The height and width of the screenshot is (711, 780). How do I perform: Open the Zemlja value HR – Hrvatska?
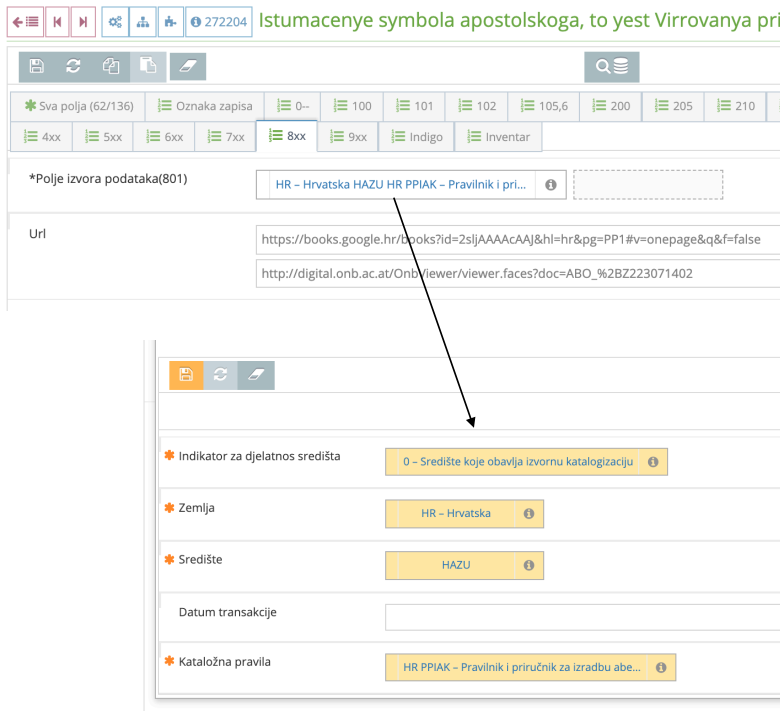456,513
